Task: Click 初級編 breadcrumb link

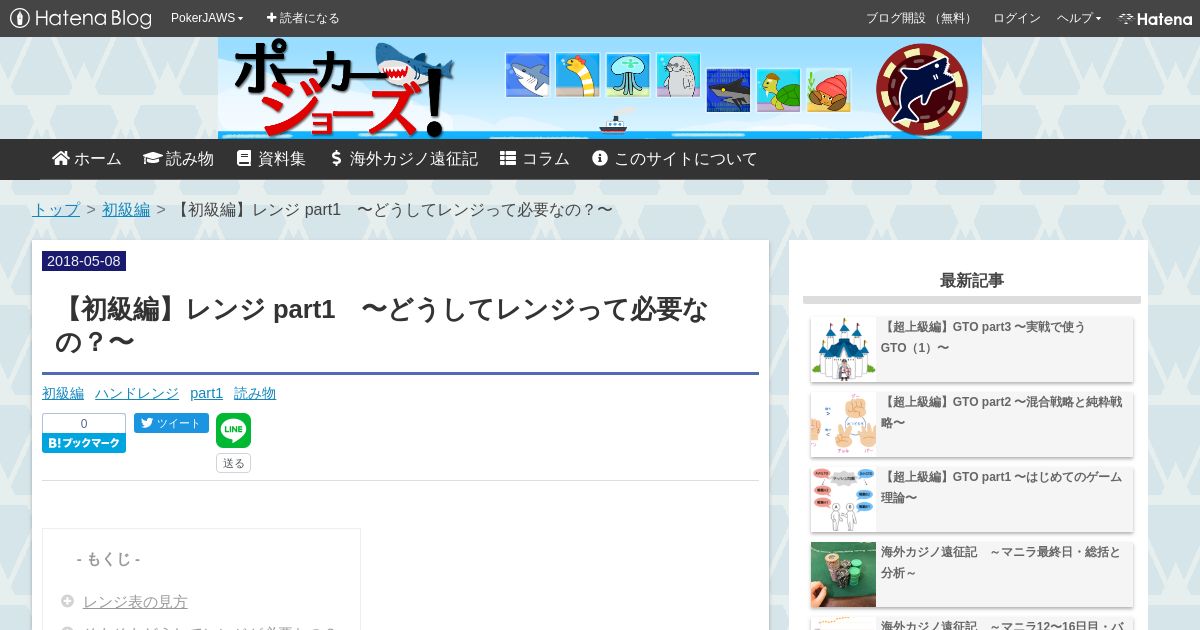Action: click(126, 210)
